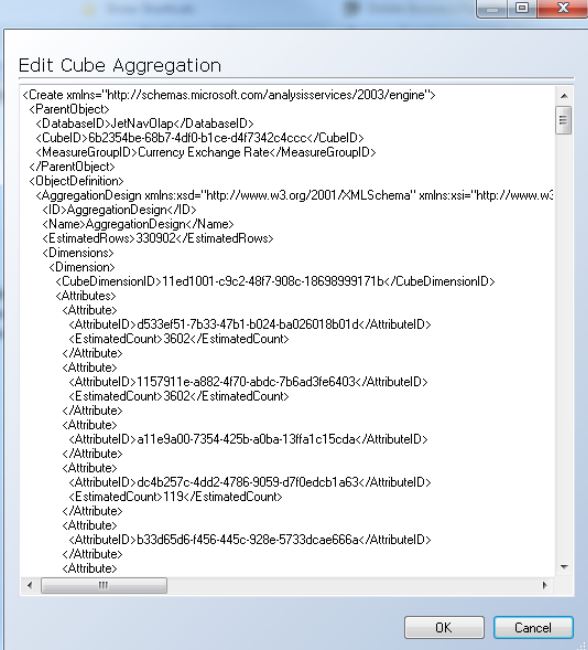Click the Cancel button
588x650 pixels.
pos(533,627)
